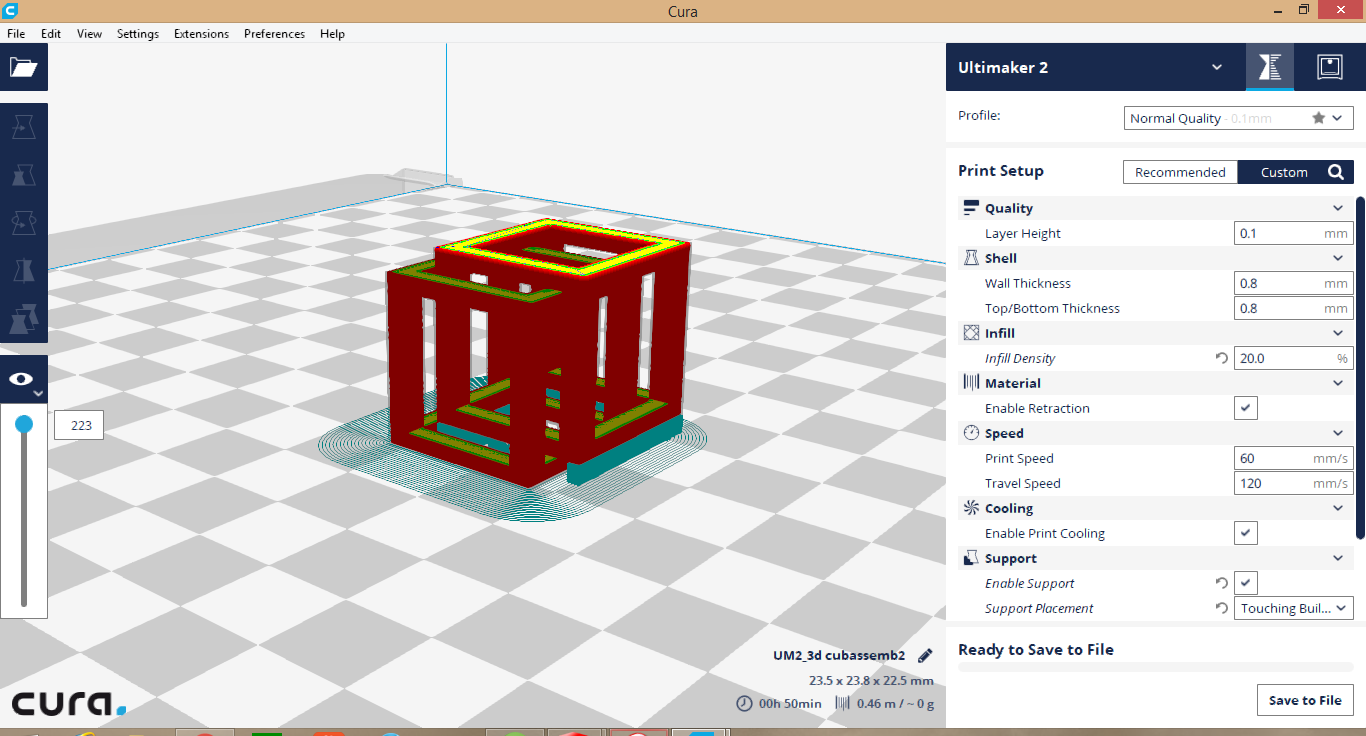Select the Scale tool in the left toolbar
The image size is (1366, 736).
click(x=23, y=175)
